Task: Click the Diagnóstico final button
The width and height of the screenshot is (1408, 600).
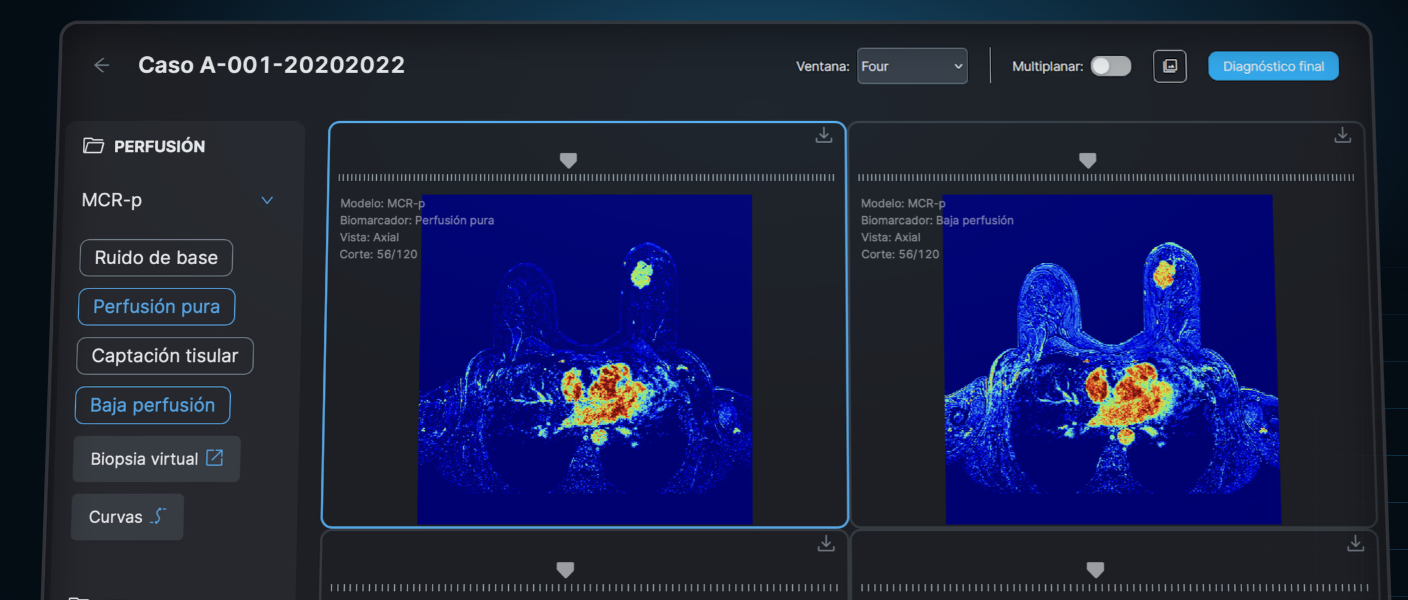Action: (x=1272, y=66)
